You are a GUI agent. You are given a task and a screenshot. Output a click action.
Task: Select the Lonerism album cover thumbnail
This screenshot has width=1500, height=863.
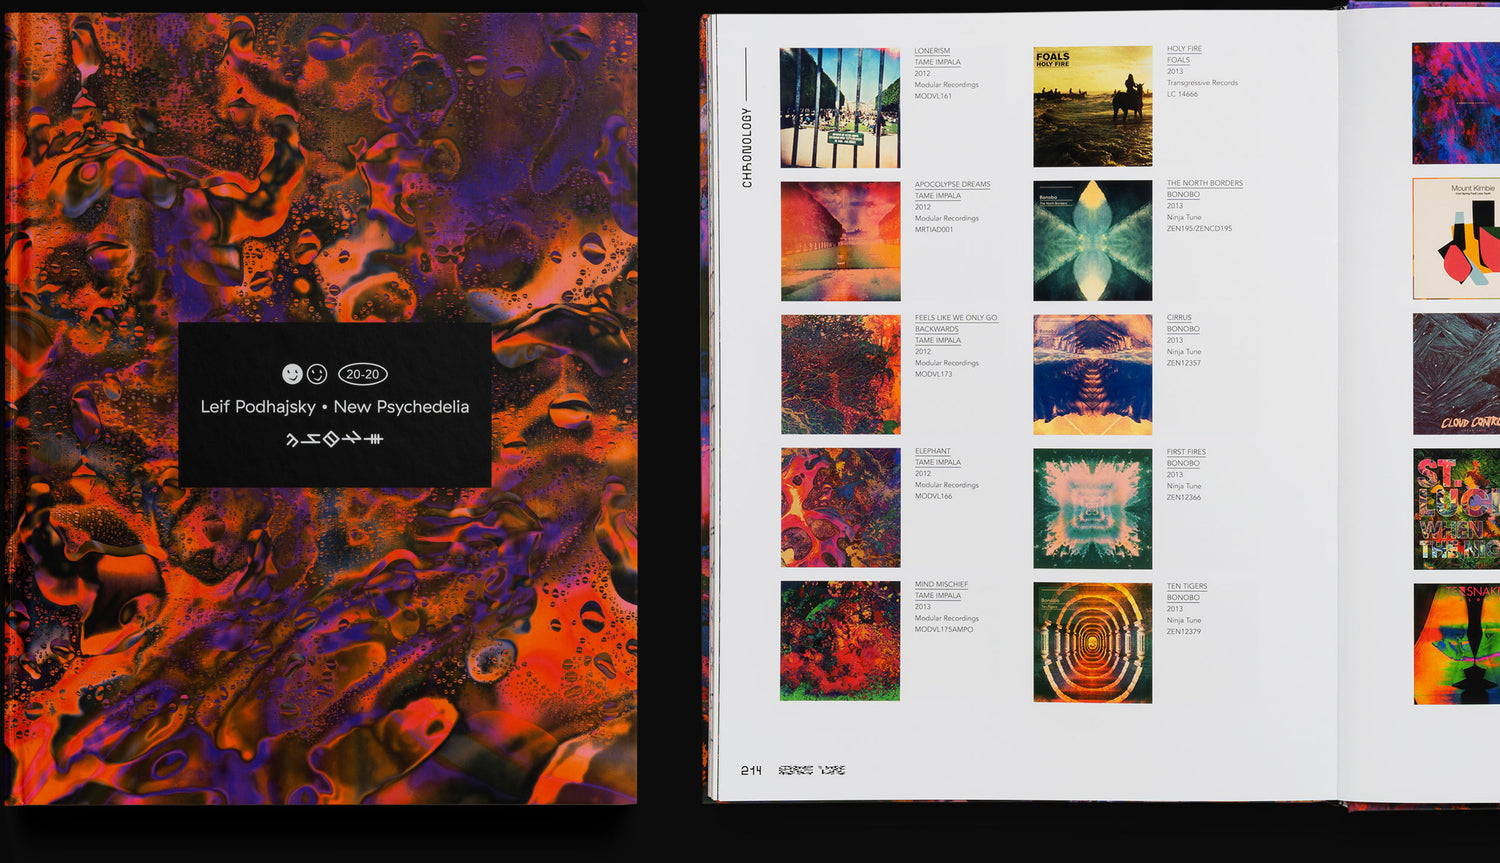(840, 108)
